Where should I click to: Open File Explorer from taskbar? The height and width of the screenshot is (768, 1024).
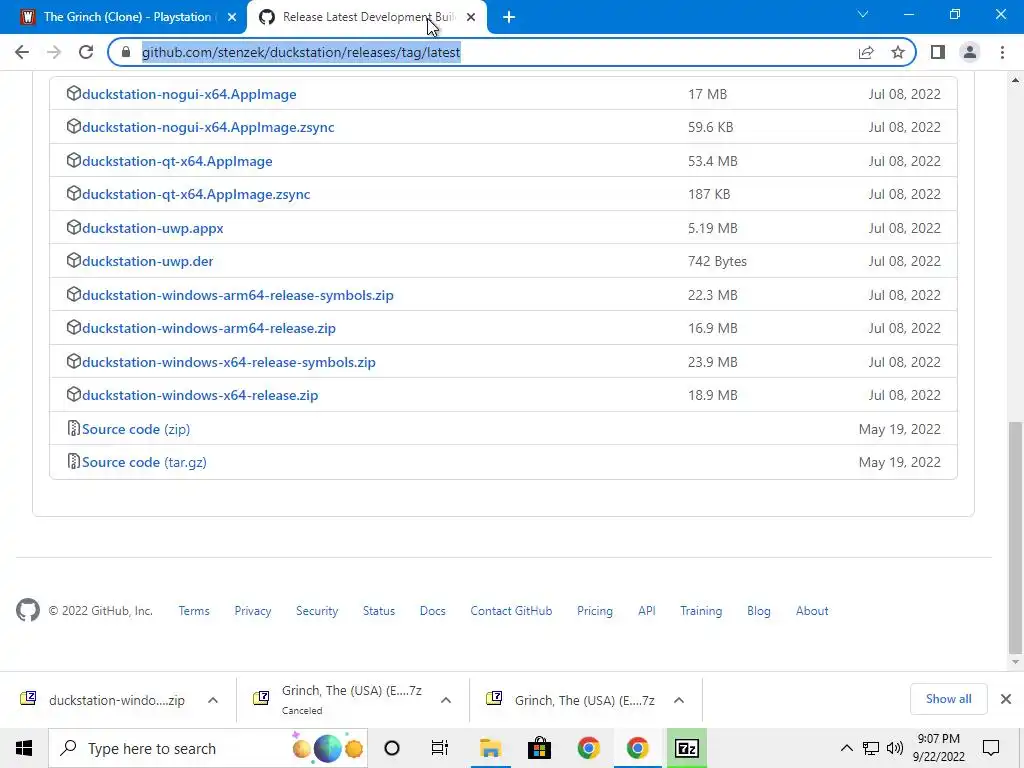pos(490,748)
